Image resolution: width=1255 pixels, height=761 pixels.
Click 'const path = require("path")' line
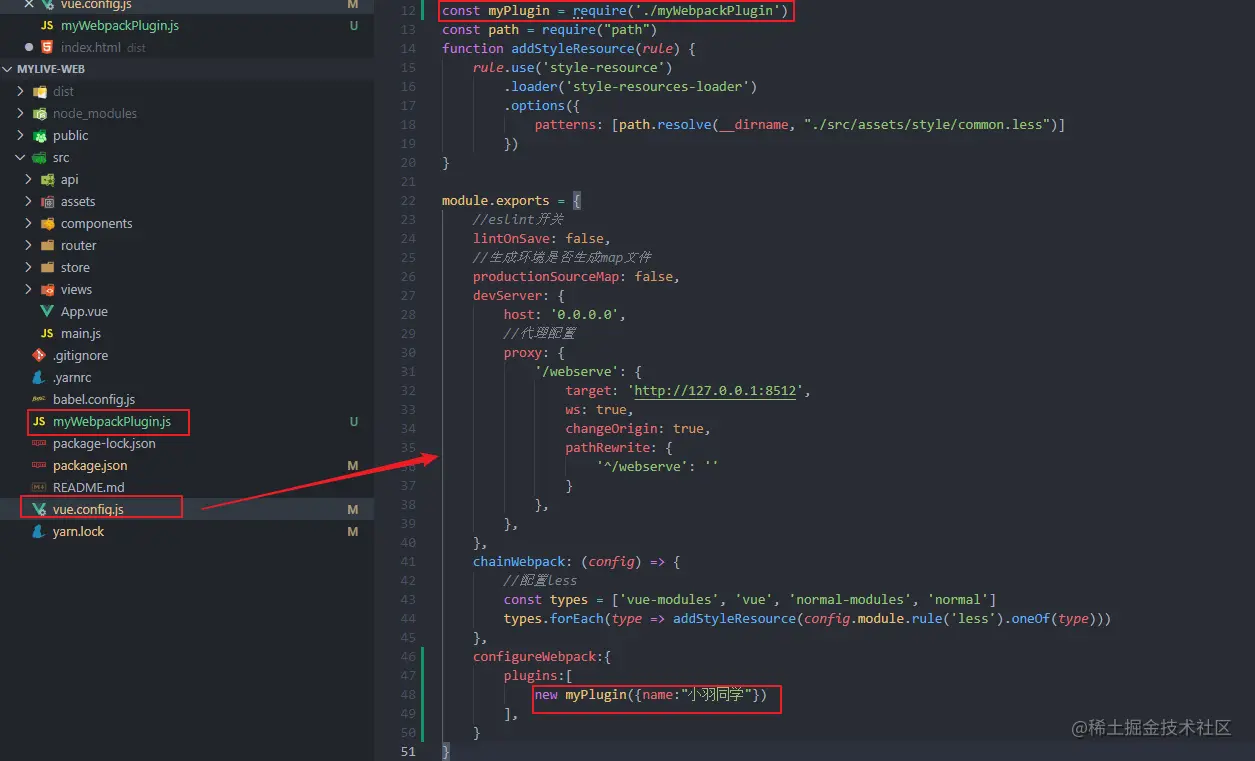549,29
